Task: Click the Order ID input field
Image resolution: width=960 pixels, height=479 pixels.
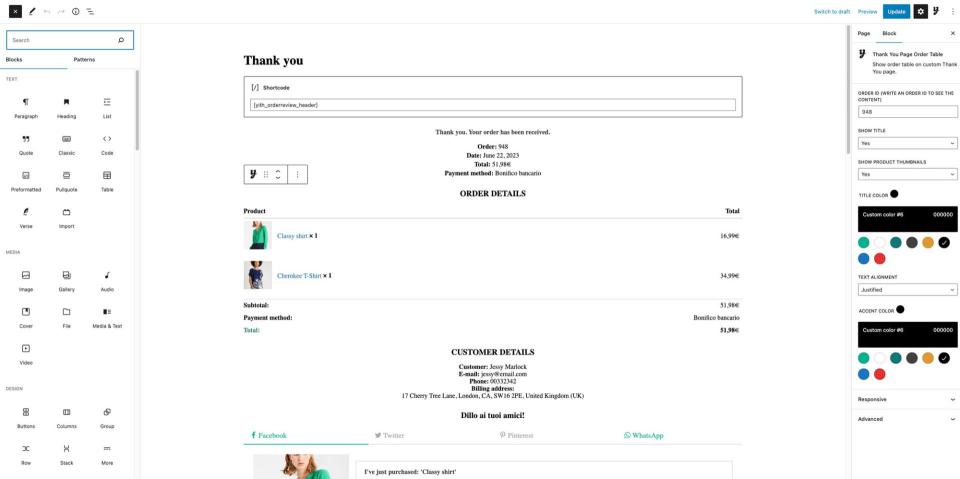Action: coord(907,111)
